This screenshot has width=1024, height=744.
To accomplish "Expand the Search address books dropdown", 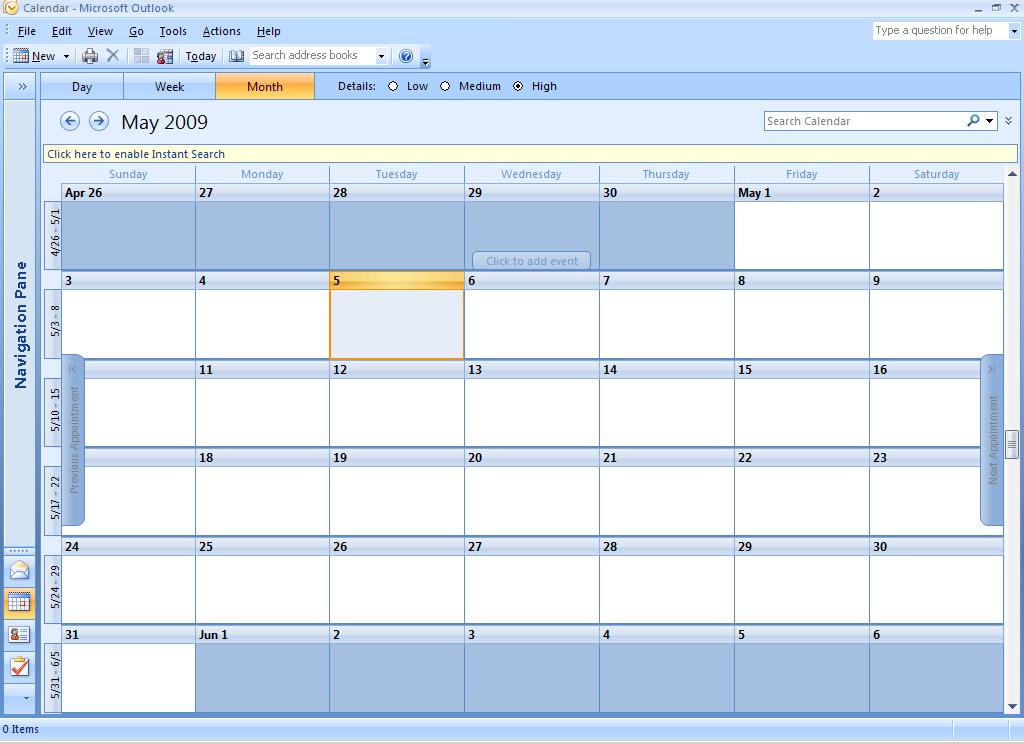I will pos(381,56).
